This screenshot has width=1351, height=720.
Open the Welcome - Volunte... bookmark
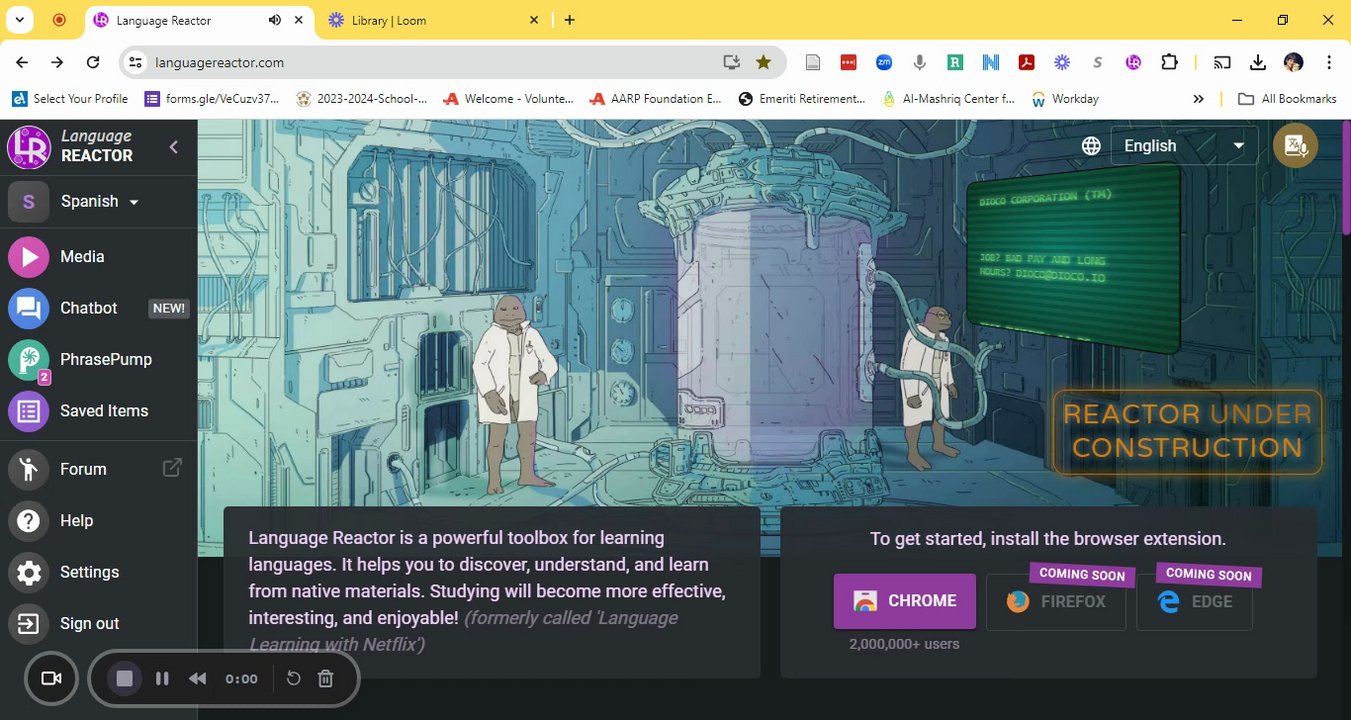point(508,98)
